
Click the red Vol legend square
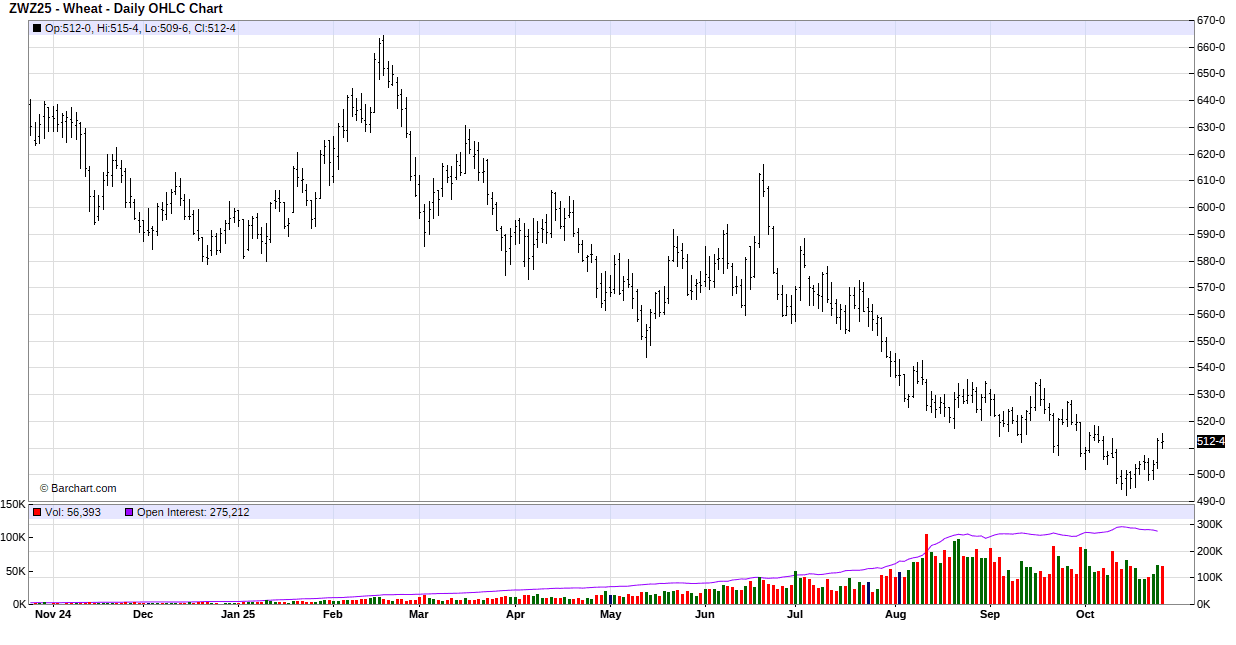coord(37,512)
